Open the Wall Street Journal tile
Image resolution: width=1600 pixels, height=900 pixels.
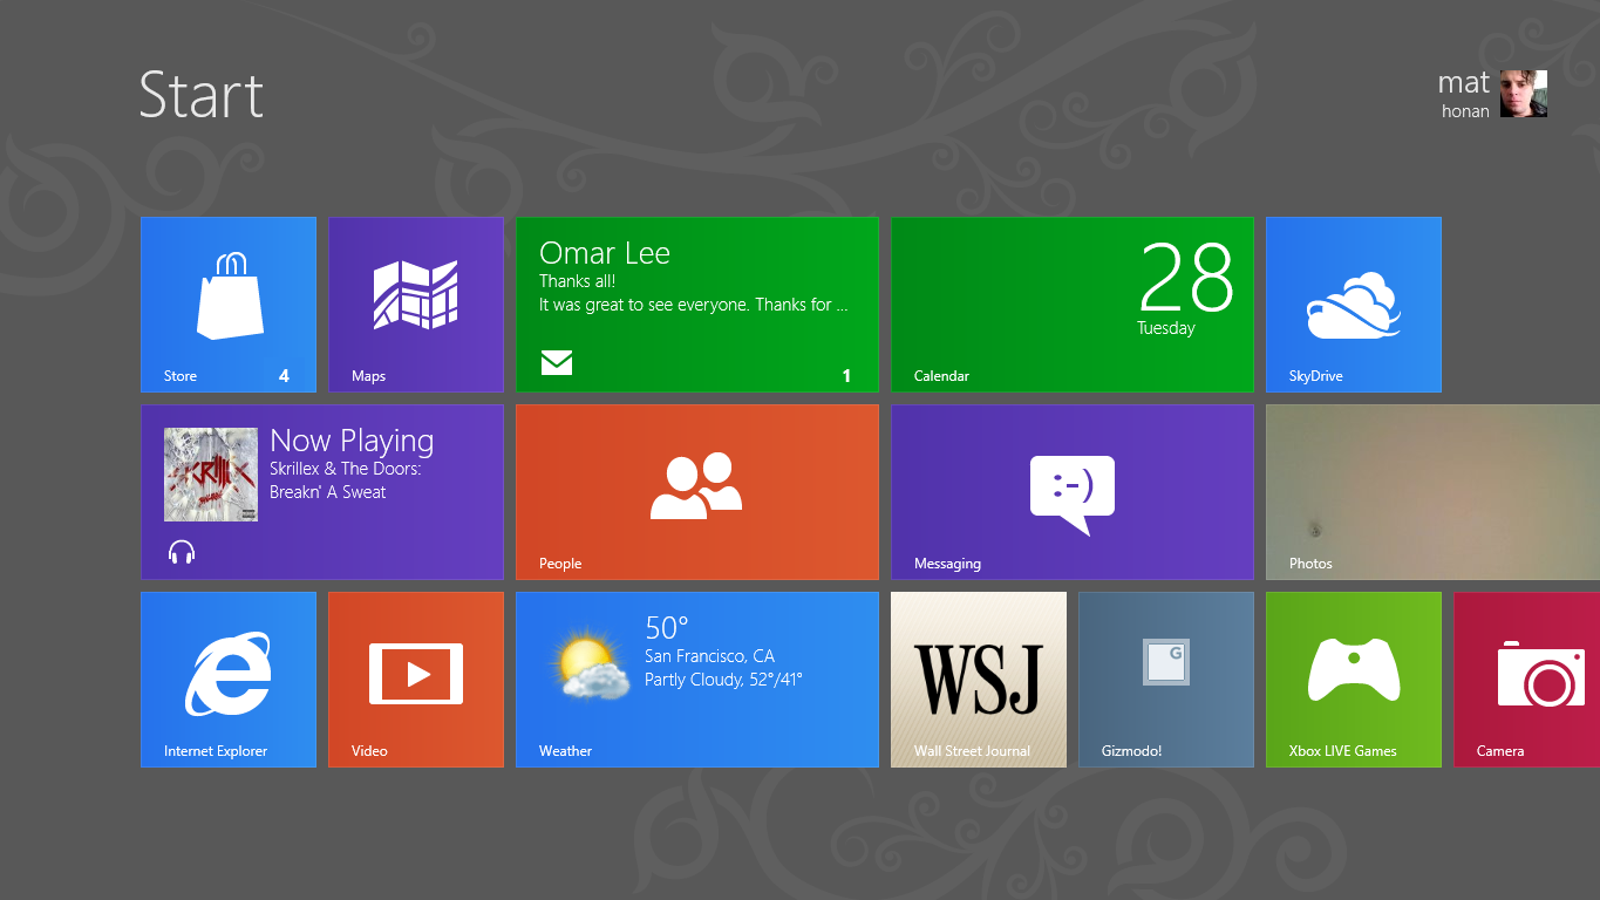pos(978,679)
